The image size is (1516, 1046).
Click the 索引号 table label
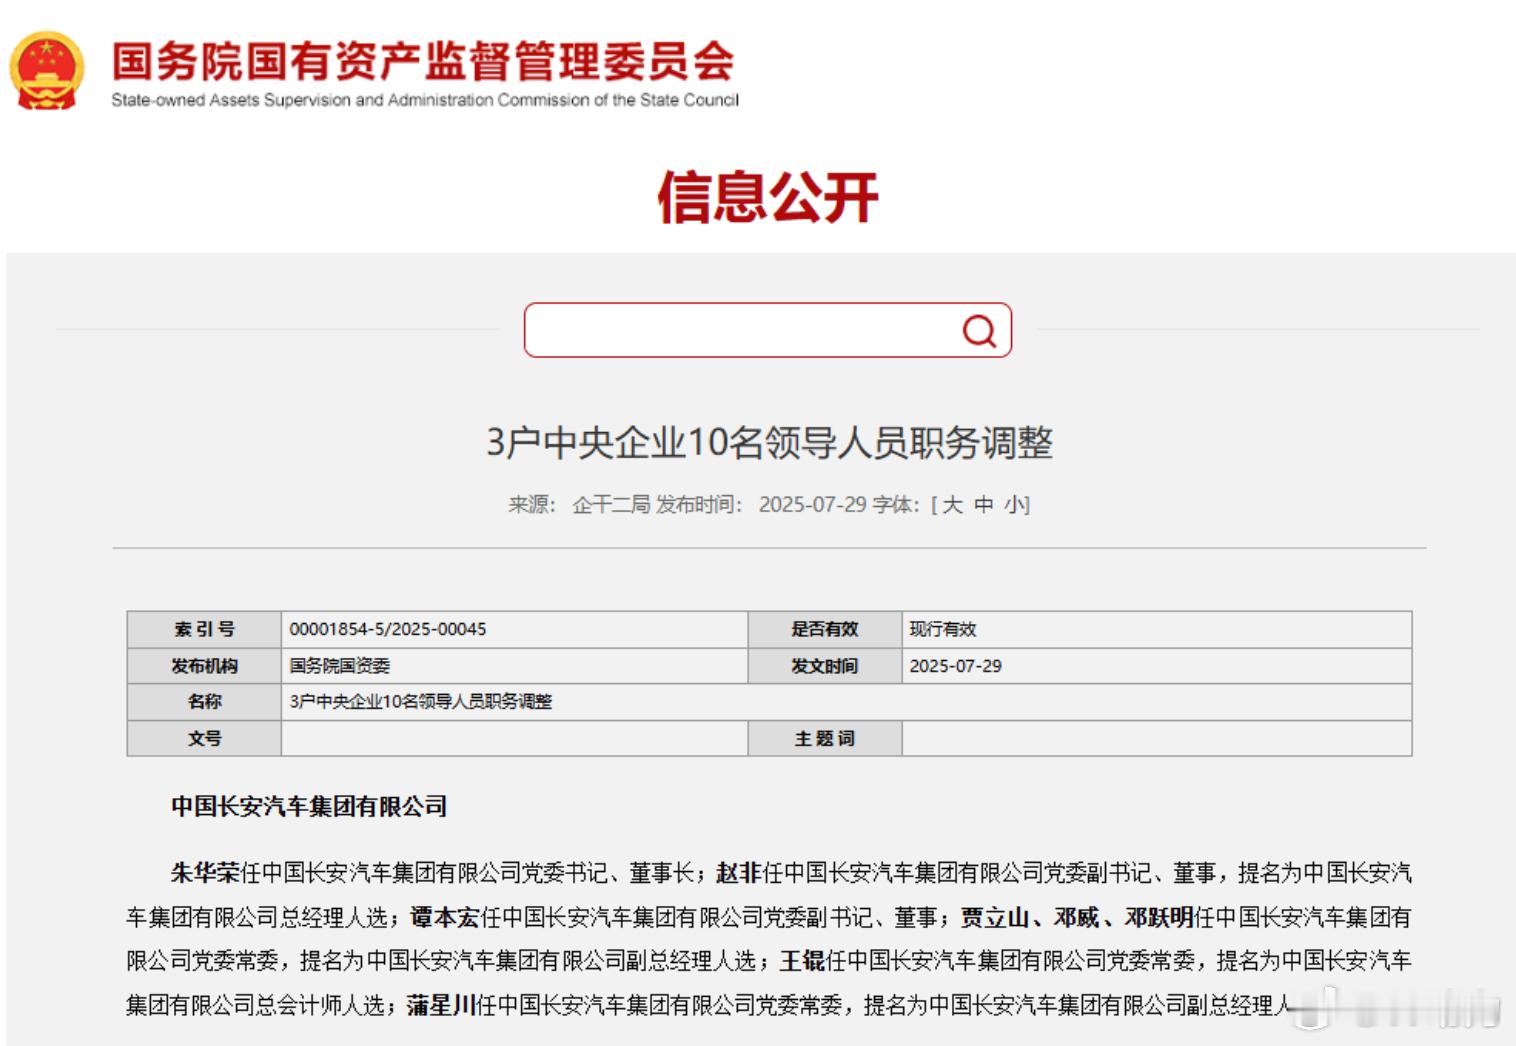pyautogui.click(x=204, y=629)
